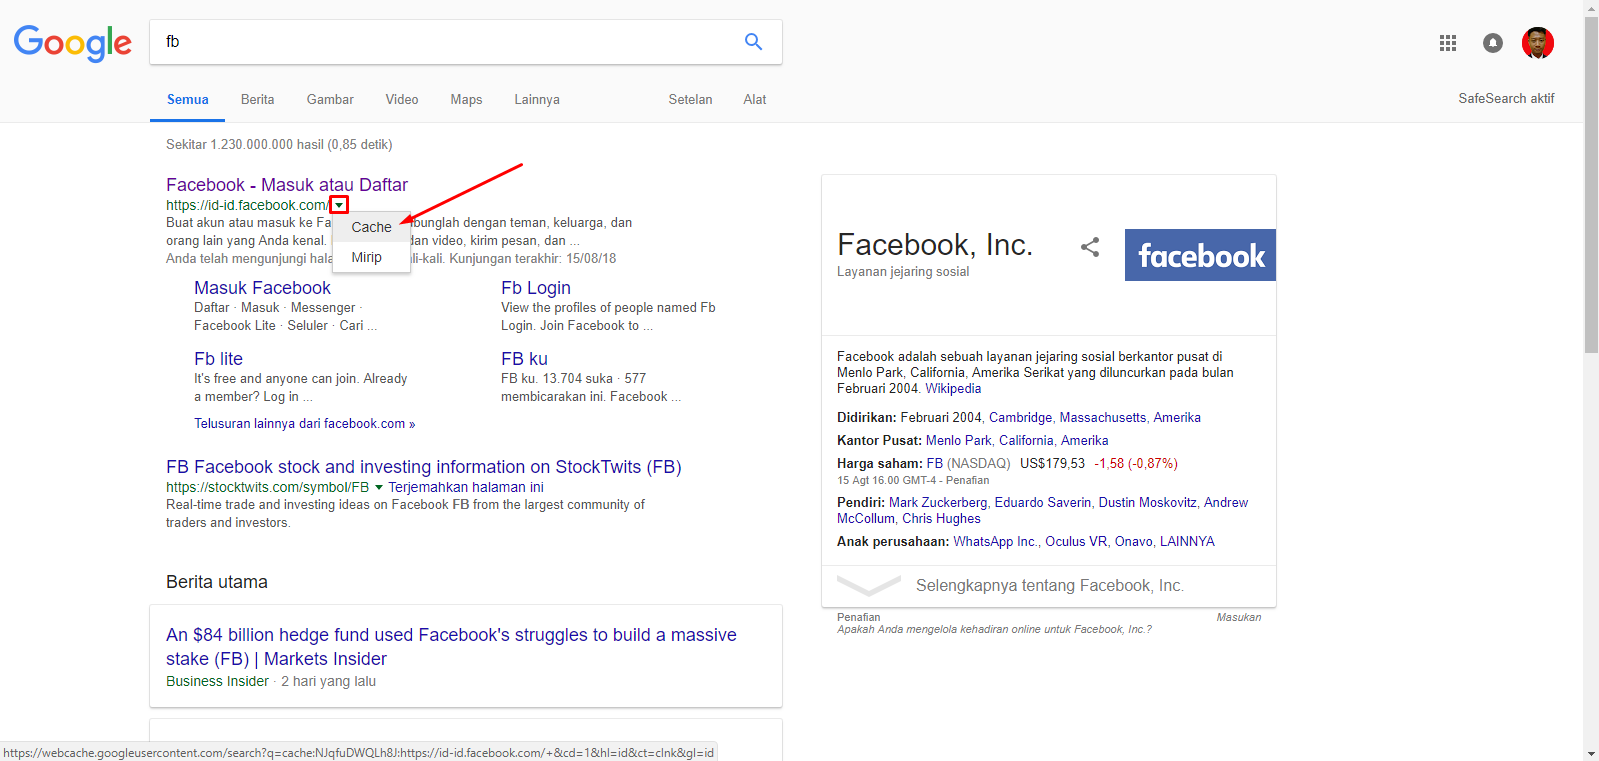Click the Business Insider source label
Image resolution: width=1599 pixels, height=761 pixels.
[x=217, y=682]
